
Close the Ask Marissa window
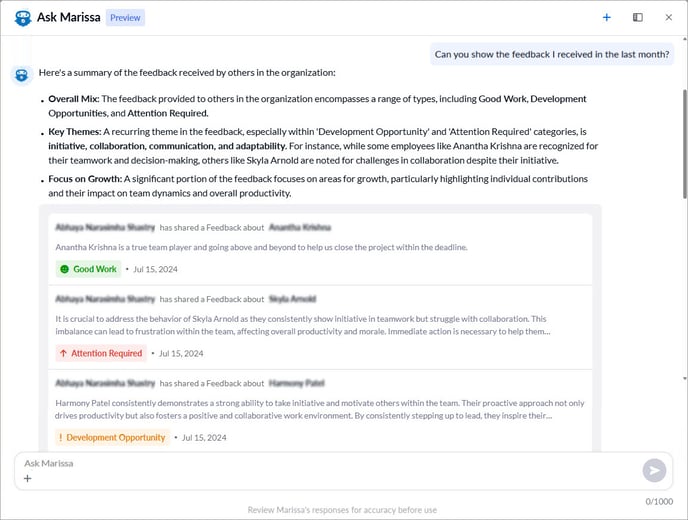coord(668,17)
